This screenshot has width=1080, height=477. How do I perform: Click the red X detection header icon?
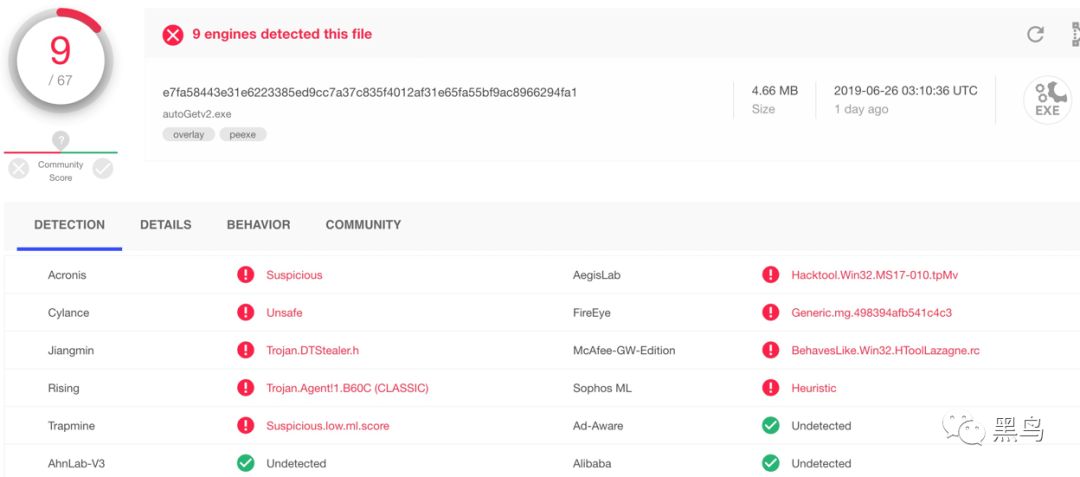tap(173, 35)
